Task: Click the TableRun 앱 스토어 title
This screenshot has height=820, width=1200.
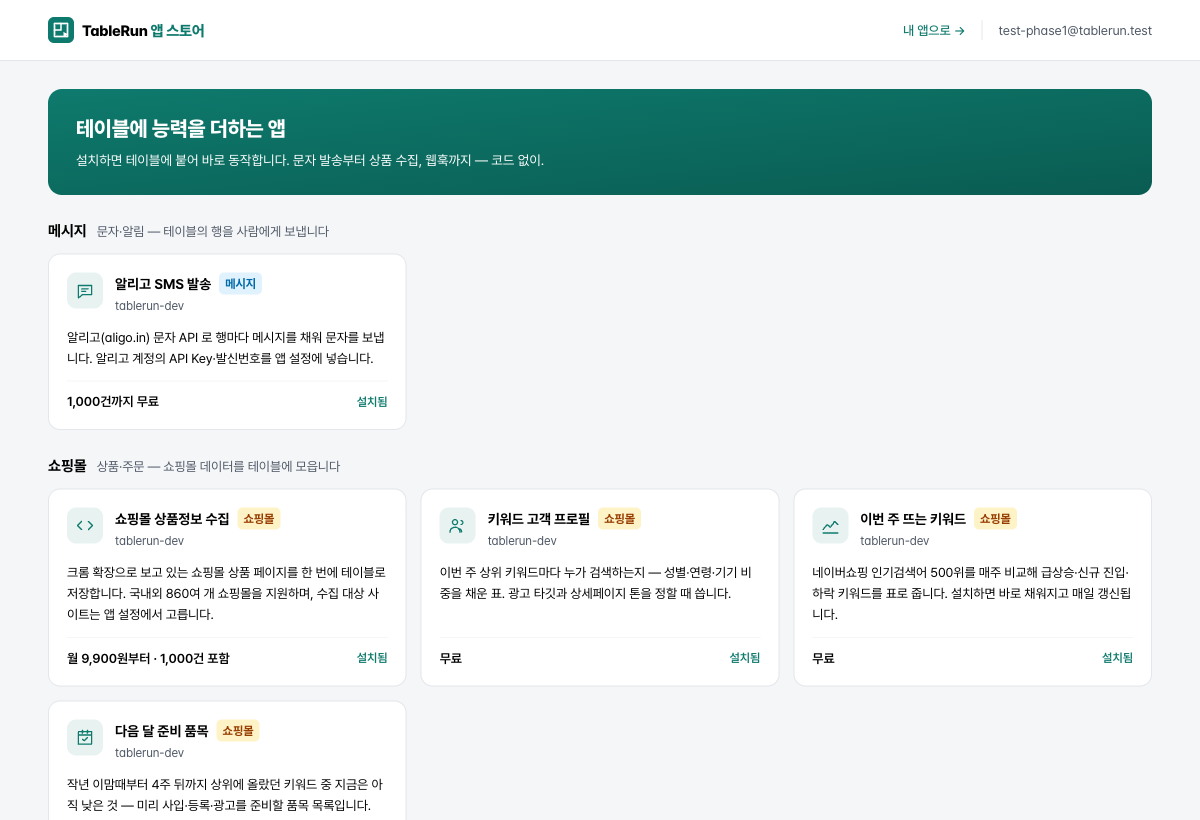Action: (x=143, y=31)
